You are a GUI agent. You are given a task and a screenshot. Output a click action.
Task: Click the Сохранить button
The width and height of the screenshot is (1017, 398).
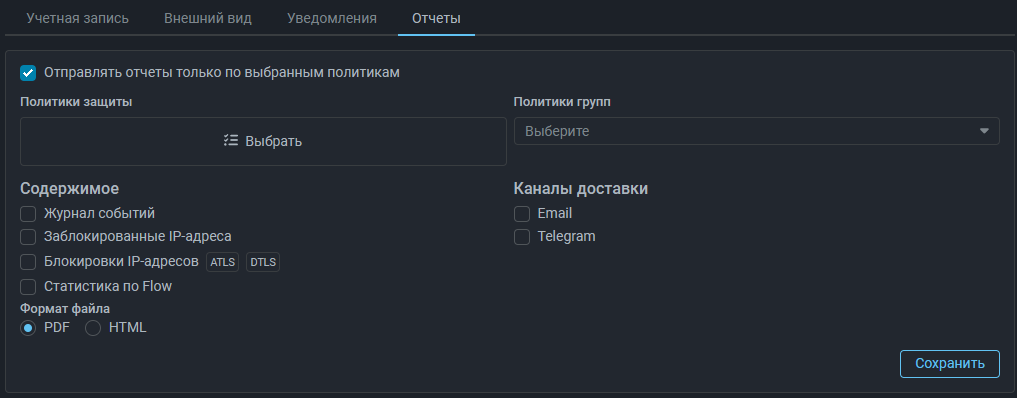pos(950,364)
